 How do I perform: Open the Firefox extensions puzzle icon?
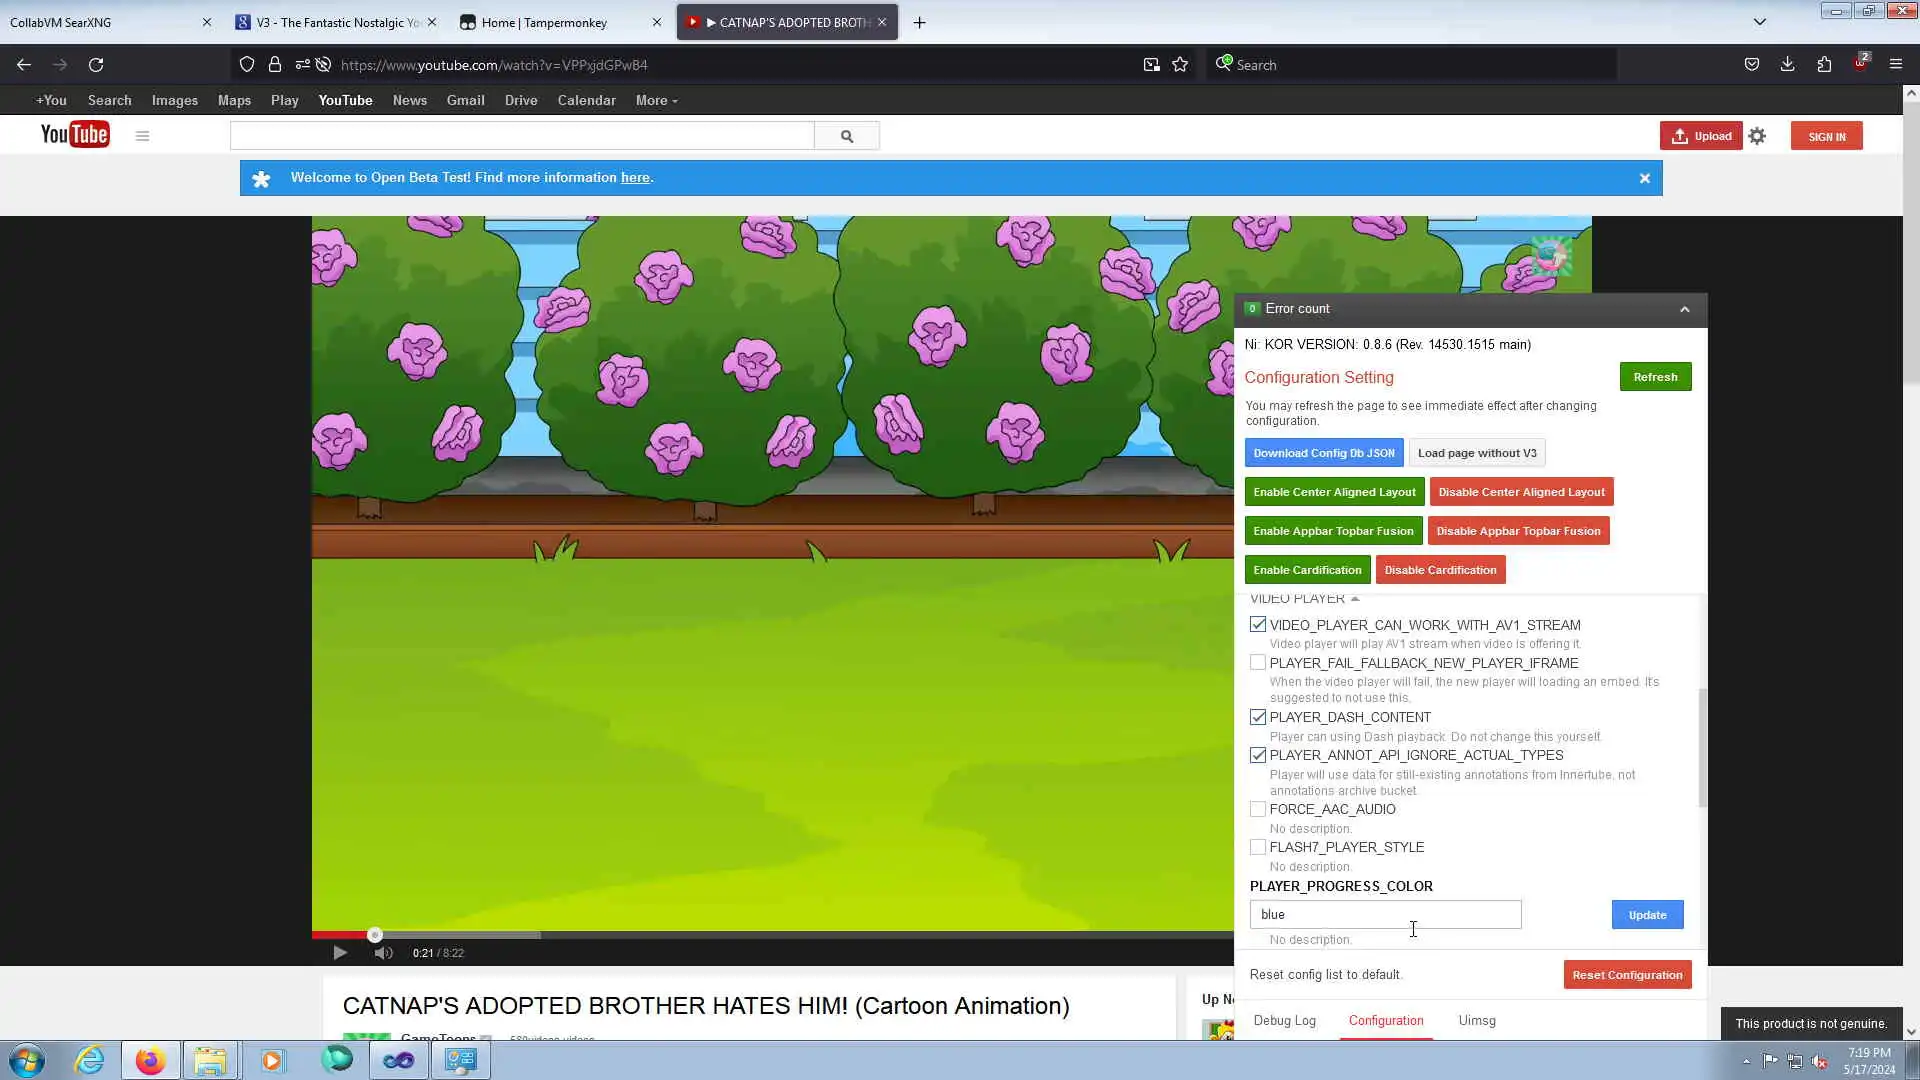coord(1824,65)
